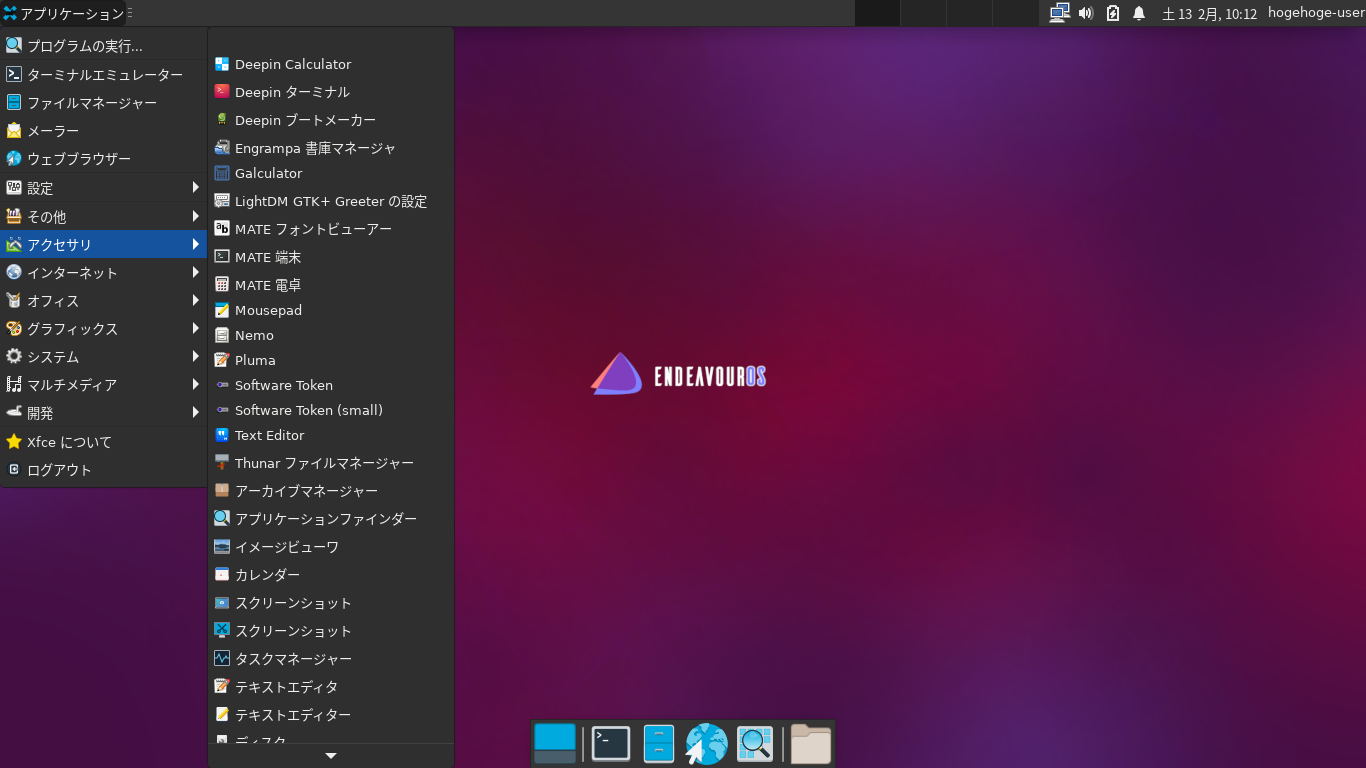Launch Deepin Calculator from the Accessories submenu
This screenshot has width=1366, height=768.
331,64
